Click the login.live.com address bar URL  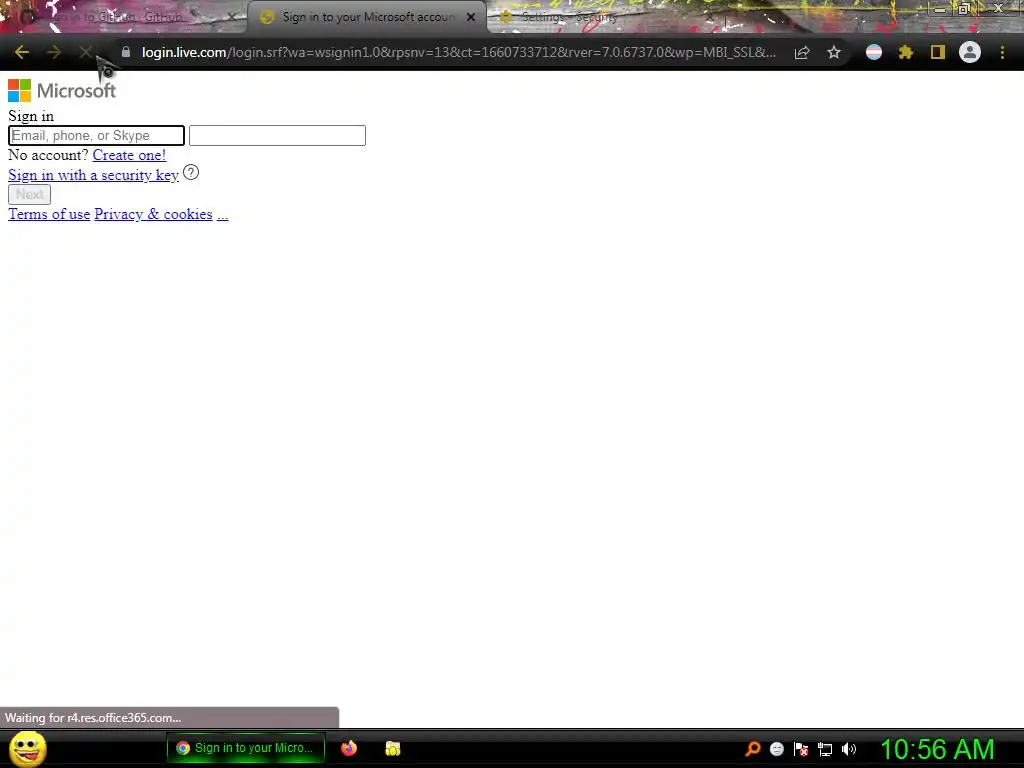coord(458,52)
